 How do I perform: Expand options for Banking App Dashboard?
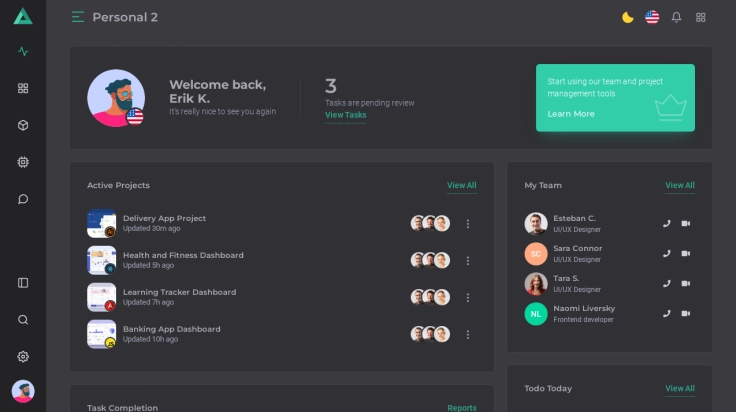tap(467, 334)
